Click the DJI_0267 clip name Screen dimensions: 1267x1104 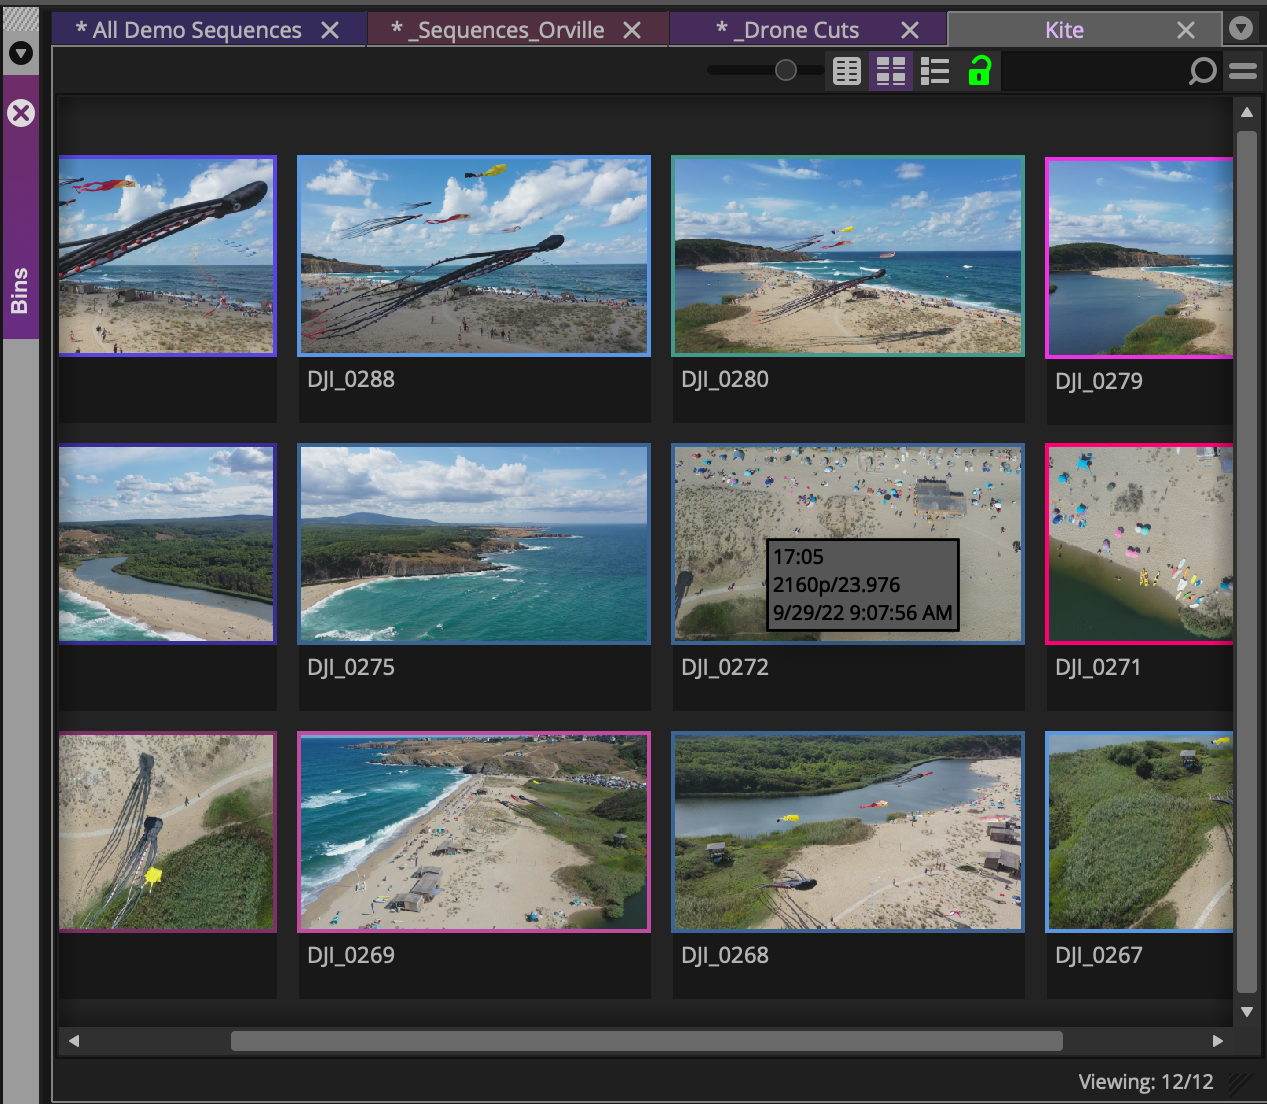(1099, 956)
